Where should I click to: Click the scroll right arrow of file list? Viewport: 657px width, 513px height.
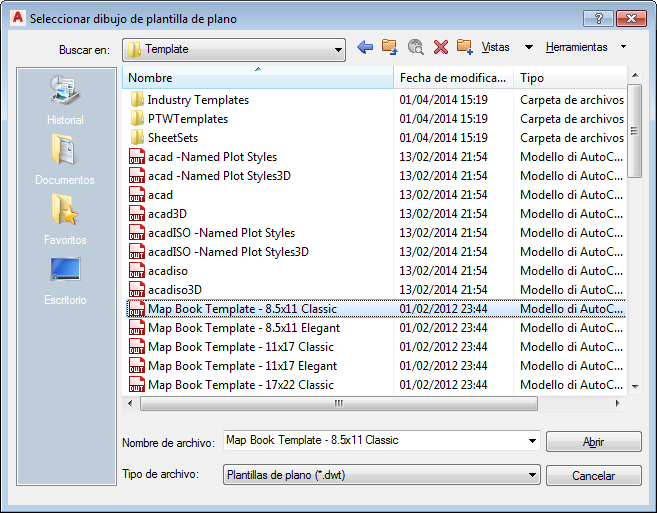tap(617, 404)
